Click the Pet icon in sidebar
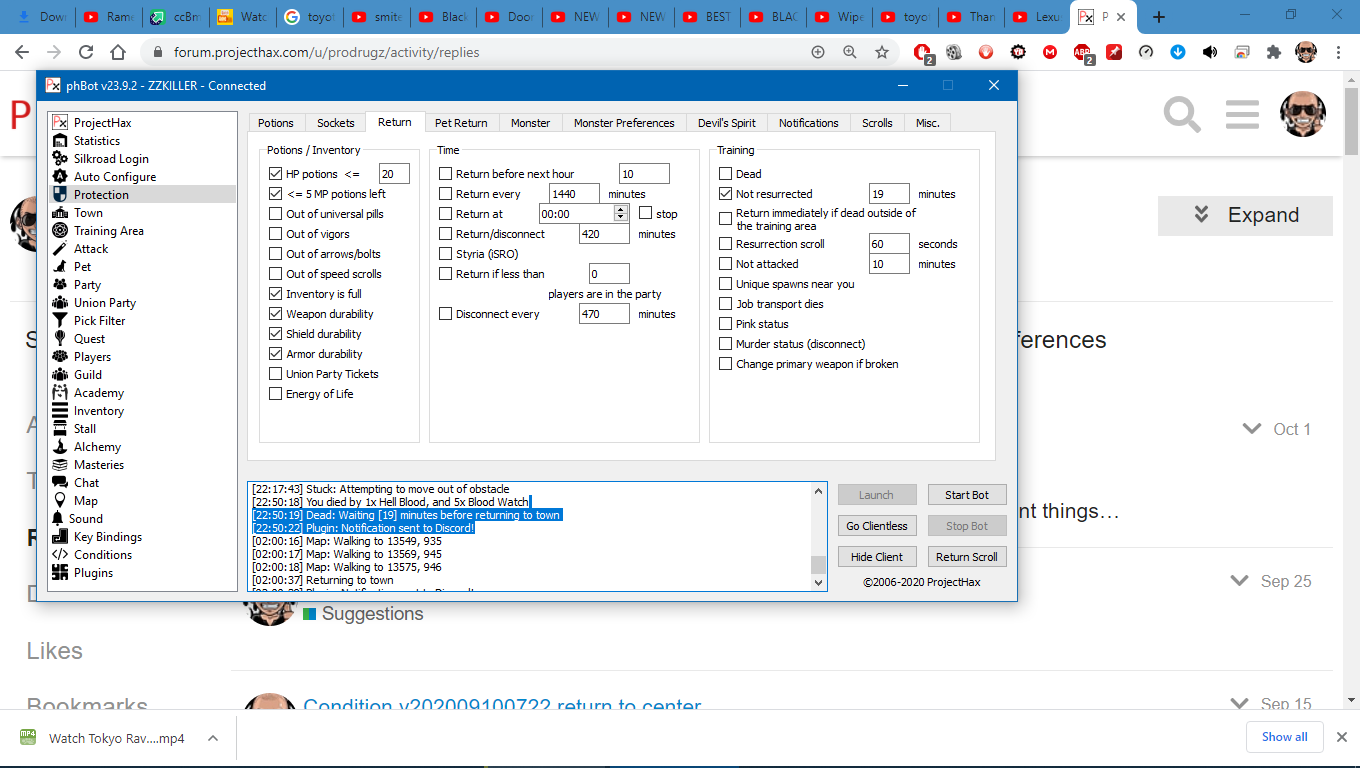 (x=60, y=267)
